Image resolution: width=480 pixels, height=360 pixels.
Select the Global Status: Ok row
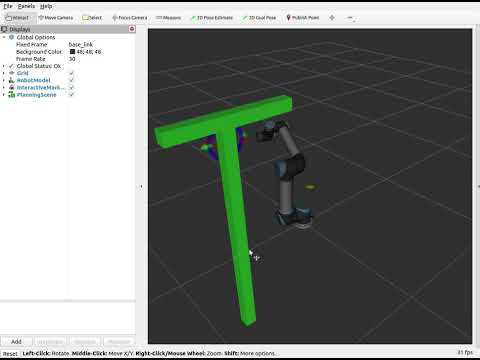68,66
